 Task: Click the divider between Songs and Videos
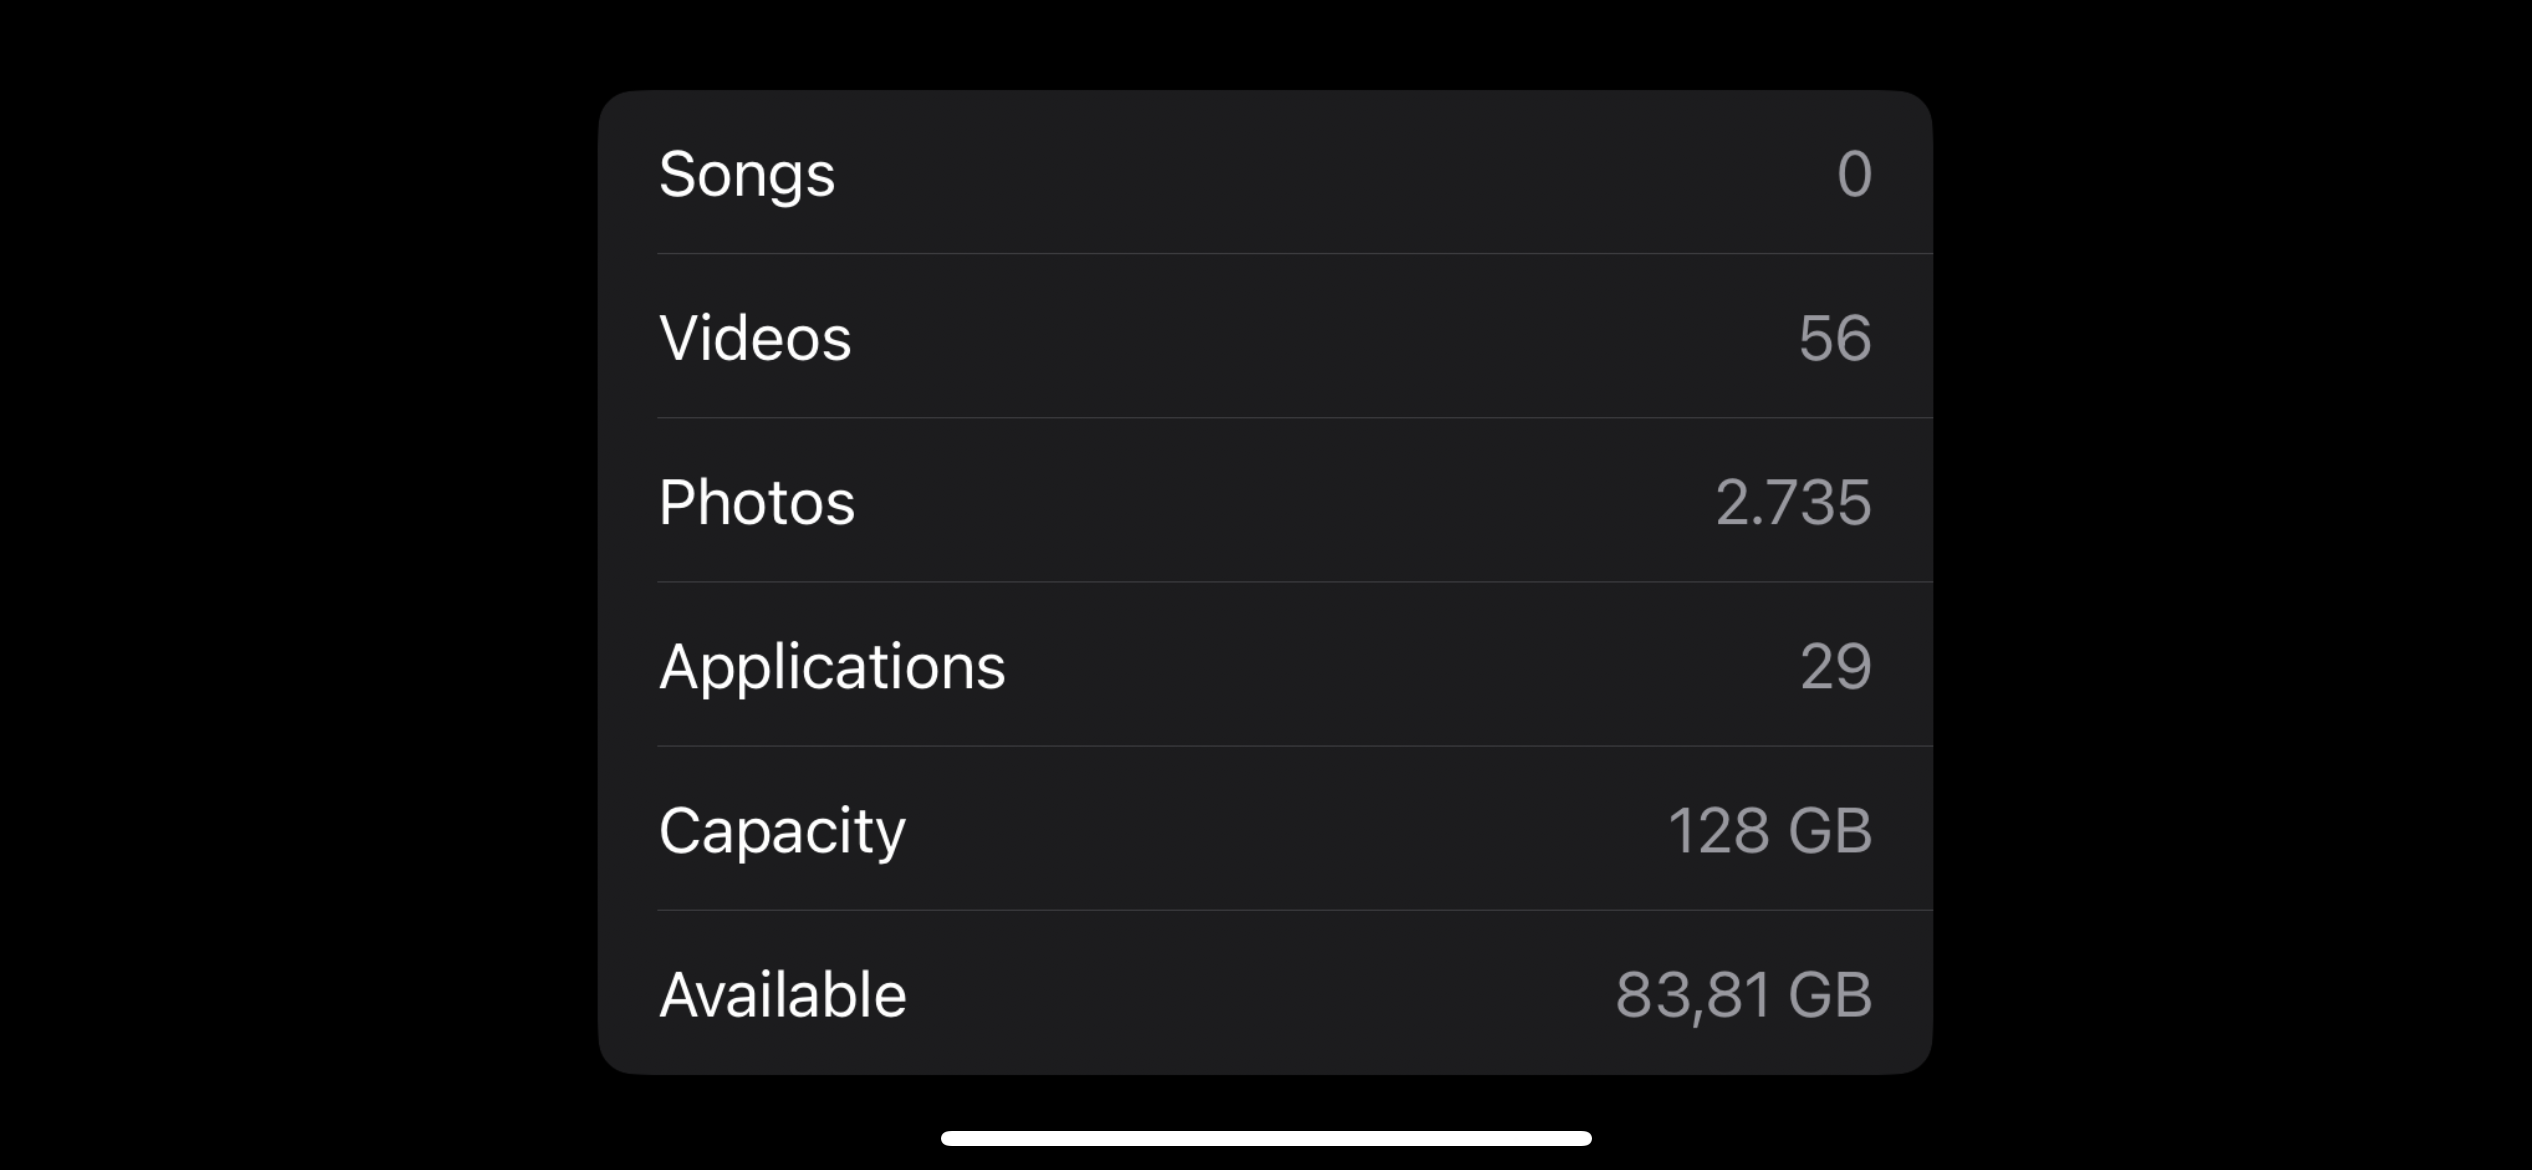coord(1295,254)
